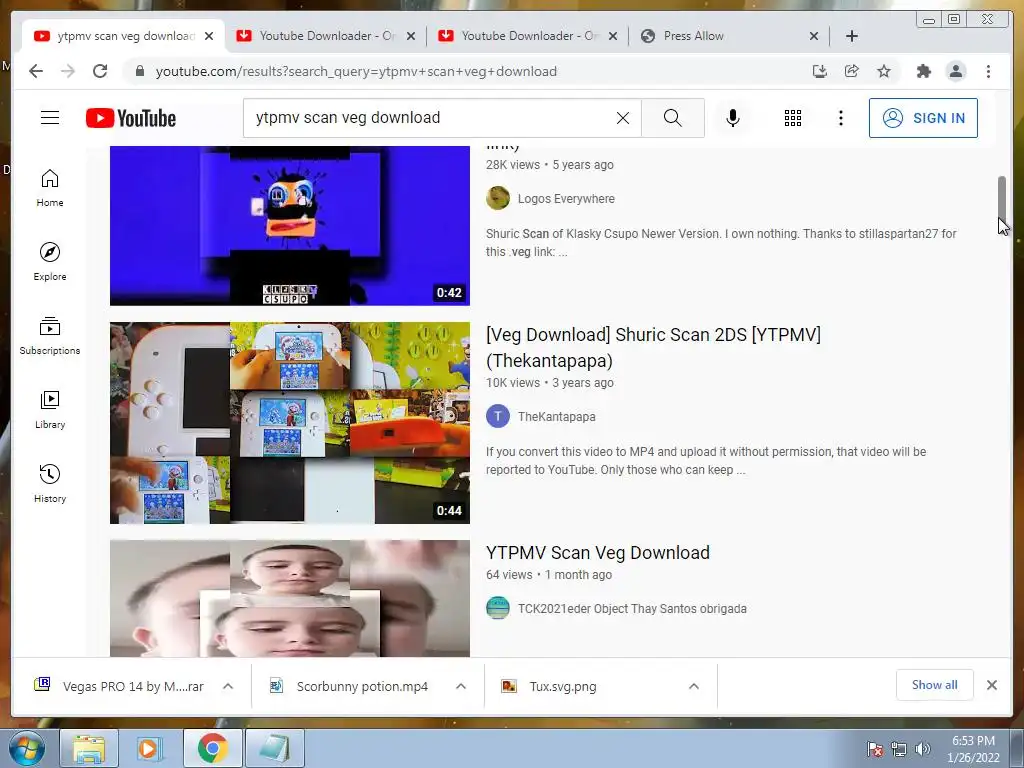The height and width of the screenshot is (768, 1024).
Task: Open the Action Center flag icon
Action: pos(875,748)
